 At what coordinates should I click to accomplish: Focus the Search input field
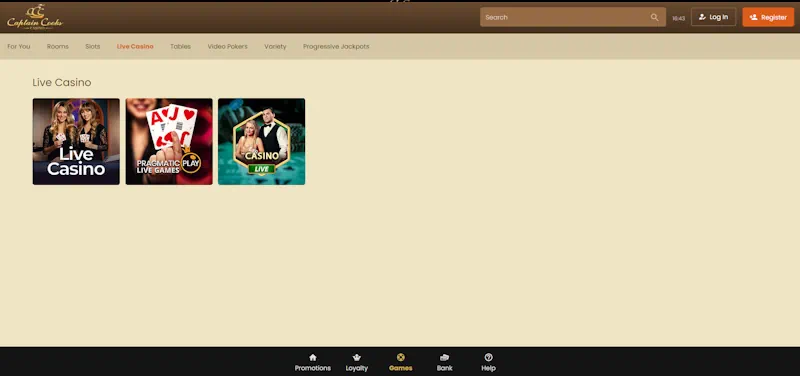point(572,17)
